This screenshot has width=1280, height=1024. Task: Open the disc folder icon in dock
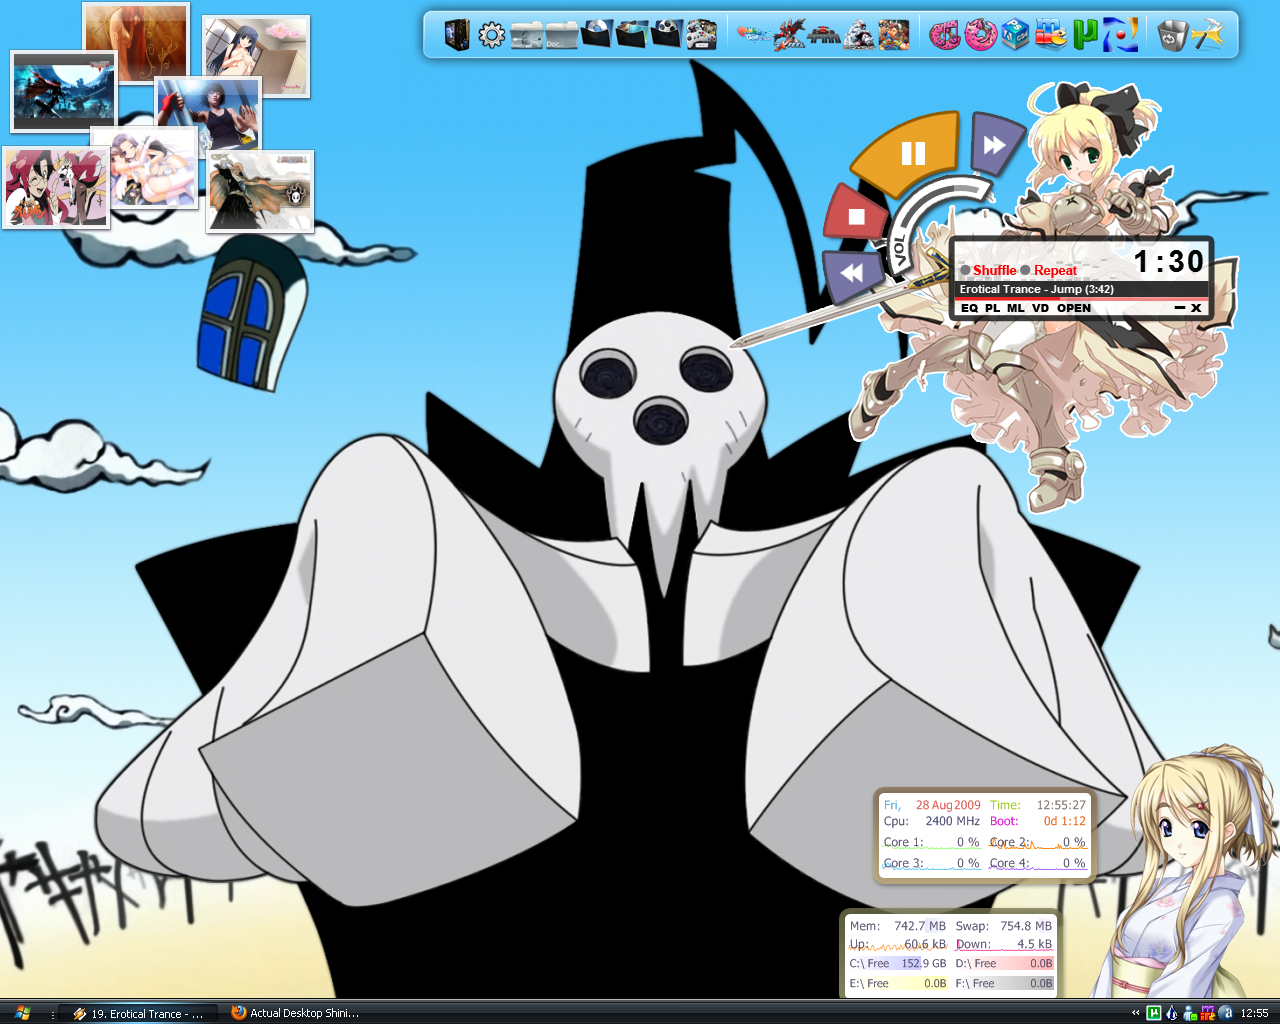point(596,35)
